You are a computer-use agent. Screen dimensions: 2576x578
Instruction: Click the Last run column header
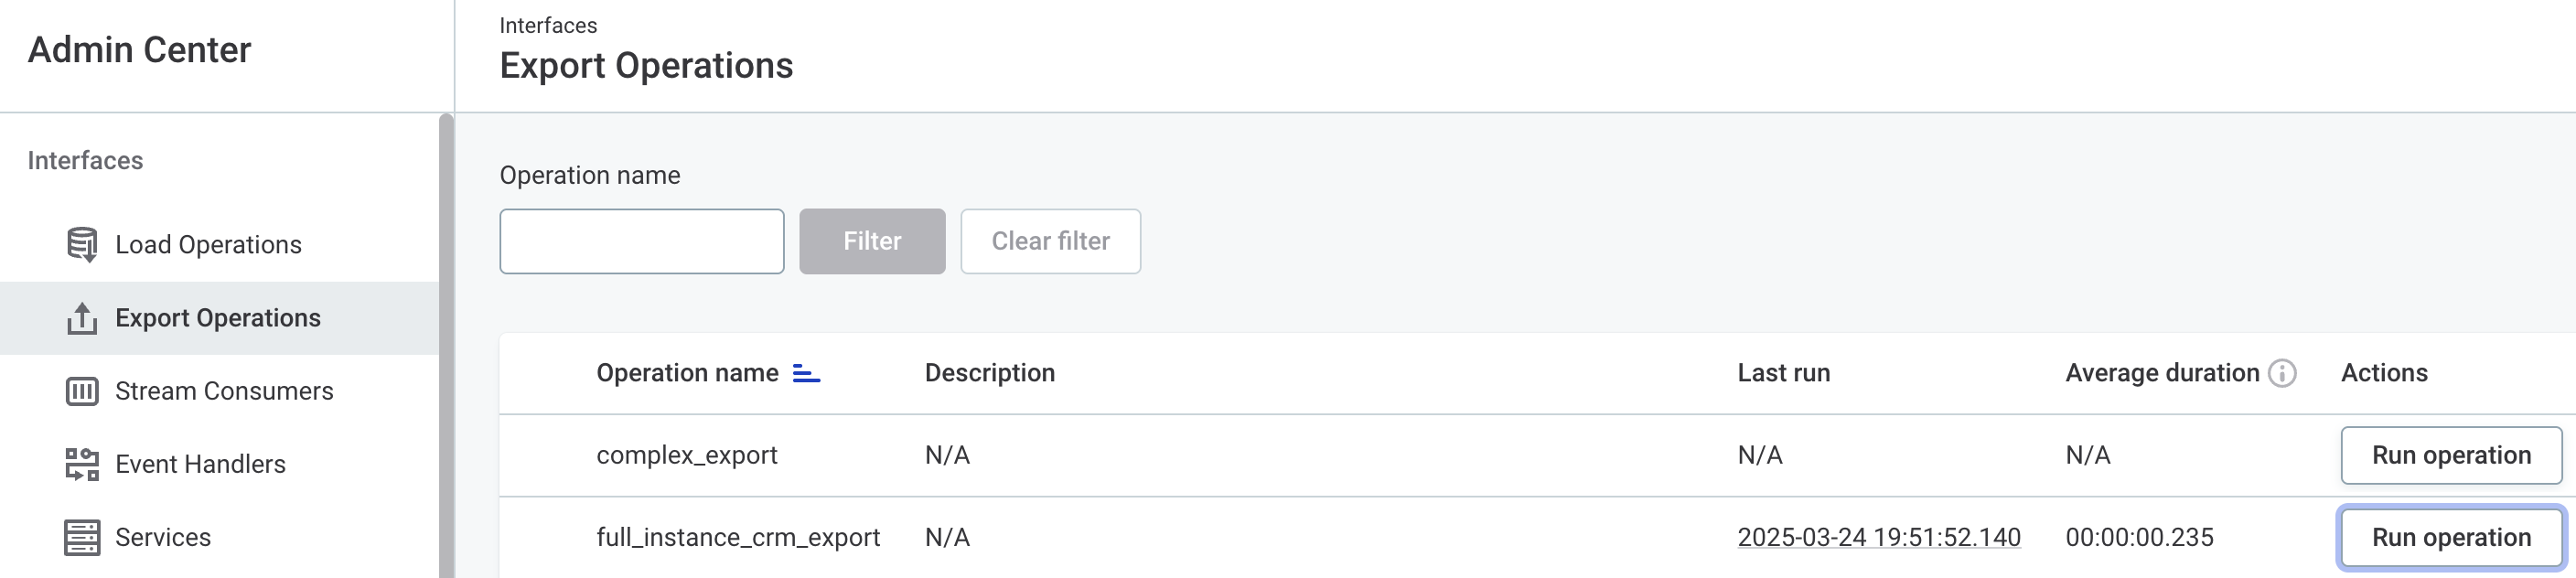pos(1783,373)
